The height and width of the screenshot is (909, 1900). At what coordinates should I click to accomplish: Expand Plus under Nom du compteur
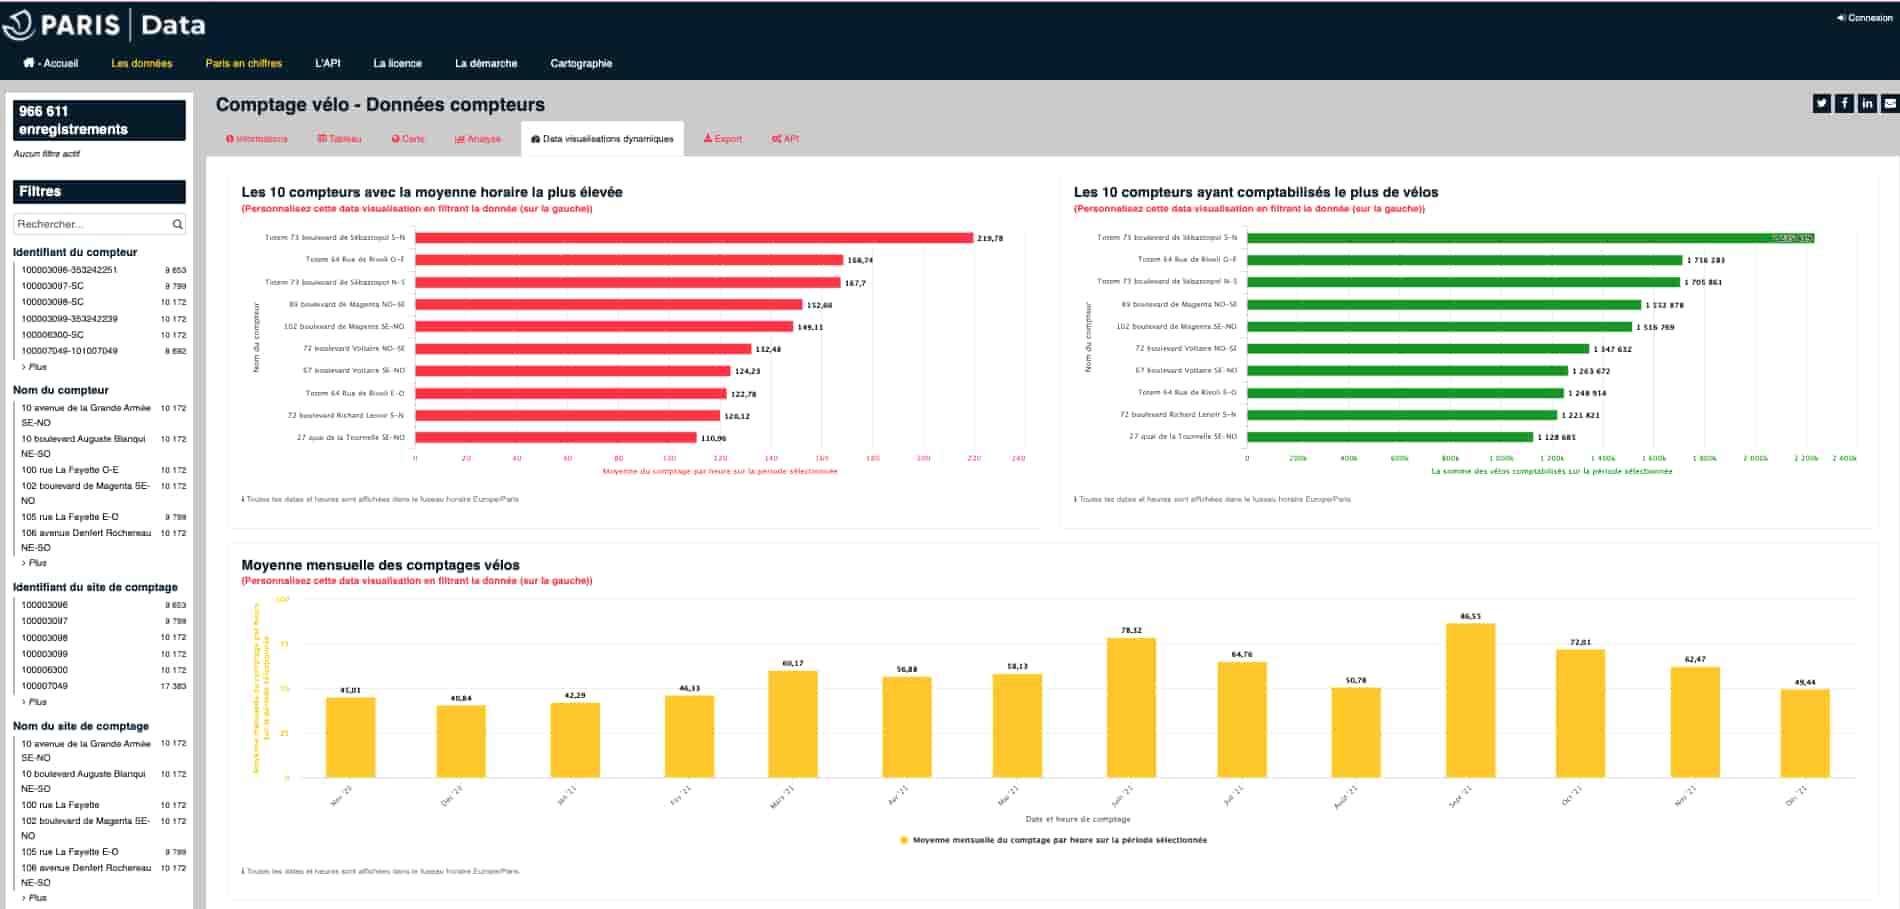click(x=37, y=563)
